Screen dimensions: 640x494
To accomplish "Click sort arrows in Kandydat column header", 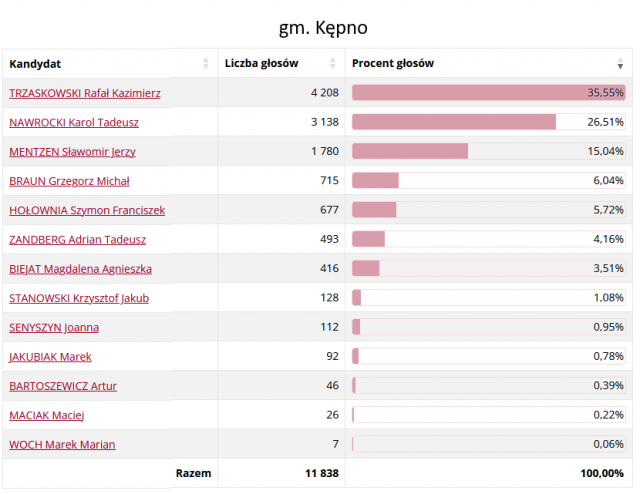I will tap(206, 63).
